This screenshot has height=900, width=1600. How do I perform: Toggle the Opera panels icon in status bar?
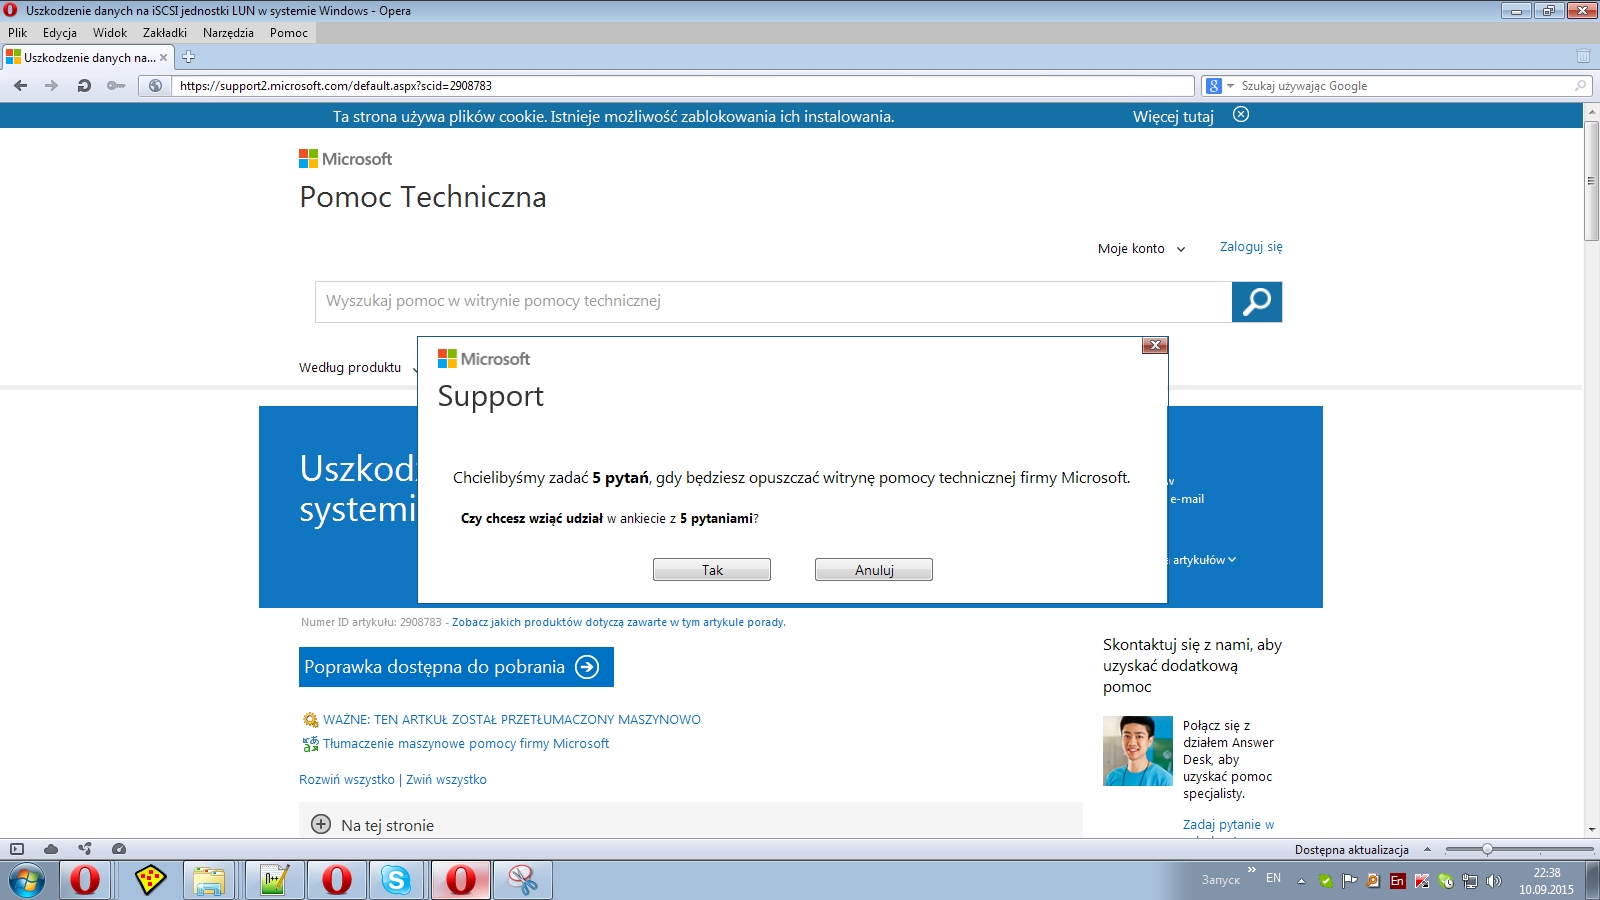(17, 849)
